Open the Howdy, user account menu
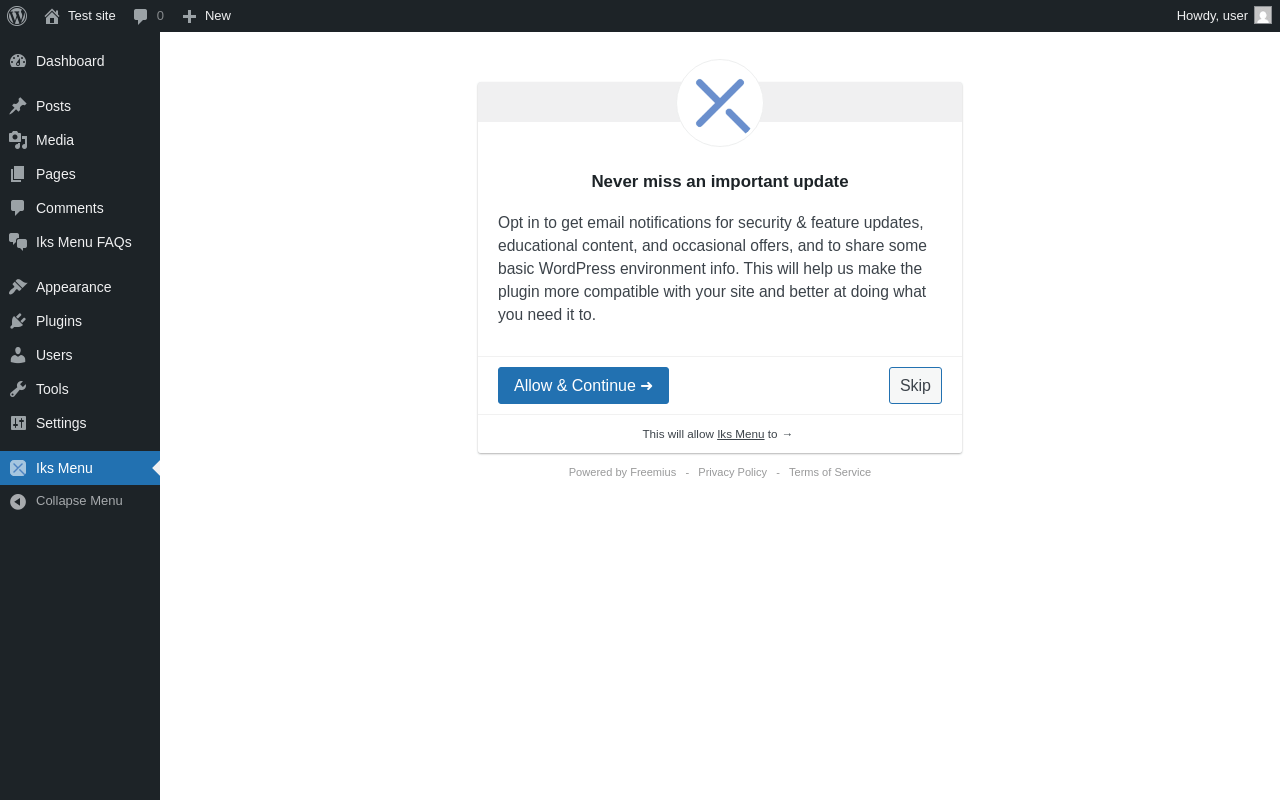The height and width of the screenshot is (800, 1280). coord(1224,16)
